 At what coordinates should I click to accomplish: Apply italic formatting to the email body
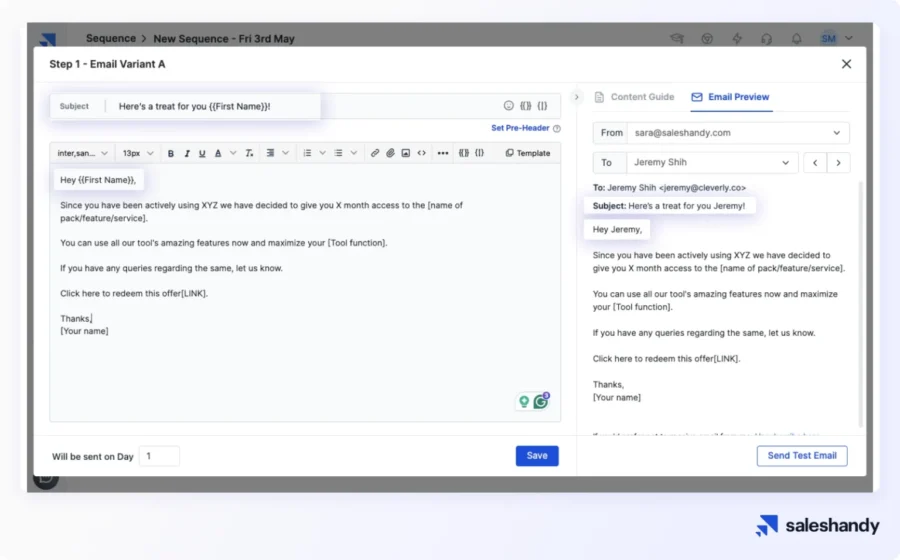click(x=186, y=154)
